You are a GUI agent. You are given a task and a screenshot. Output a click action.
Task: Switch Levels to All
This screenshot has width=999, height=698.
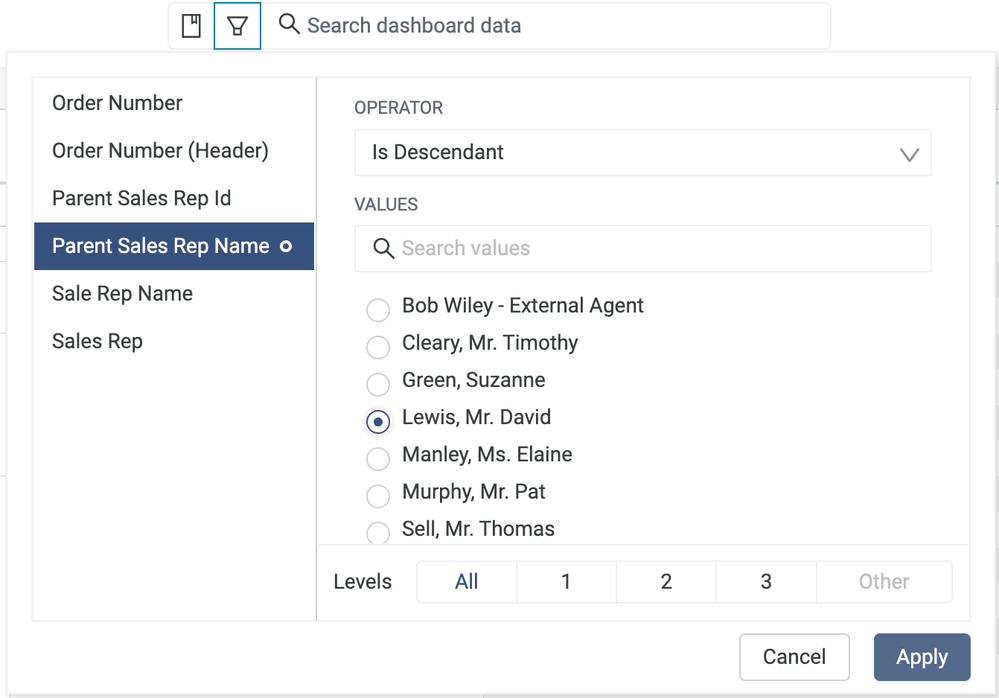point(466,582)
